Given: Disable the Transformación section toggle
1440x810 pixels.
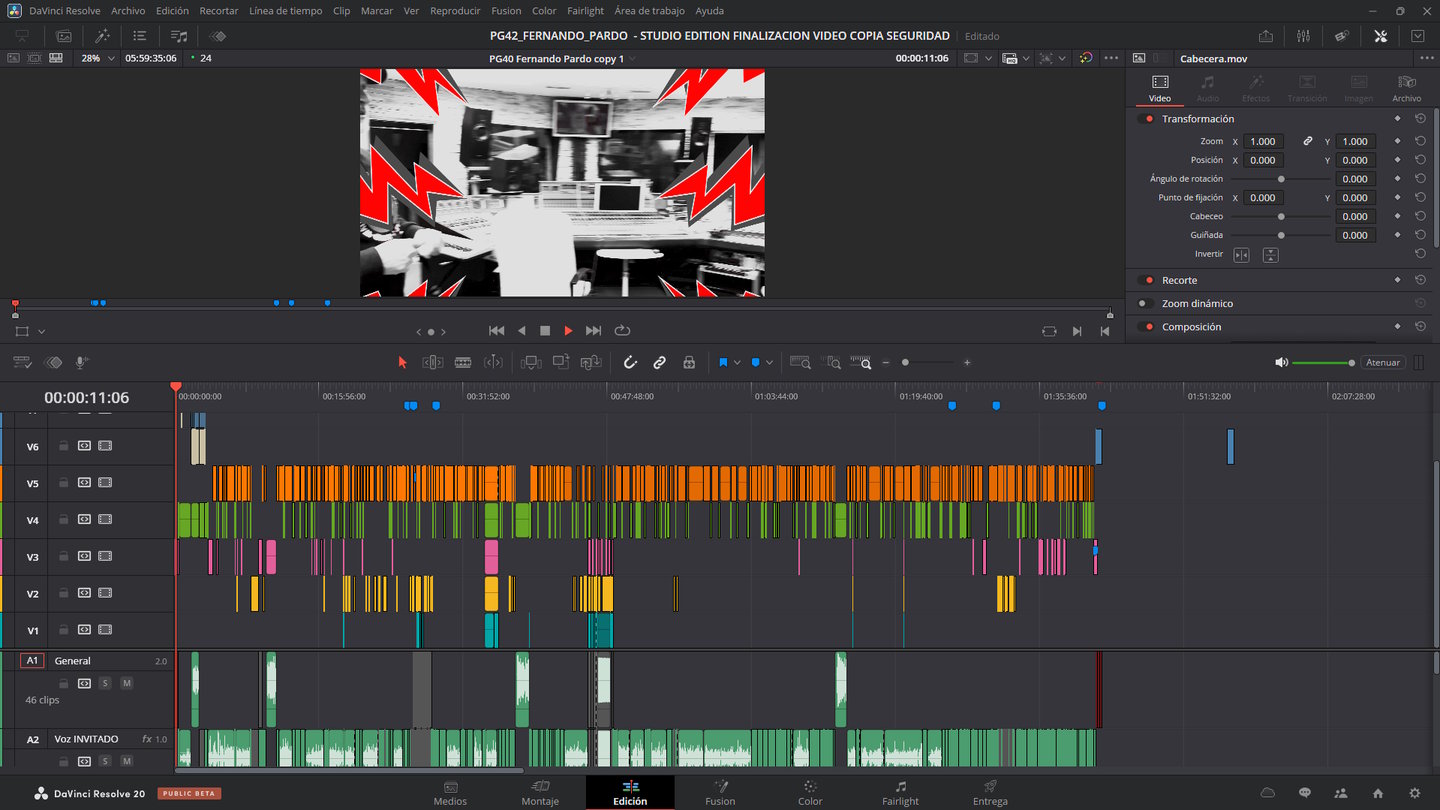Looking at the screenshot, I should (x=1145, y=119).
